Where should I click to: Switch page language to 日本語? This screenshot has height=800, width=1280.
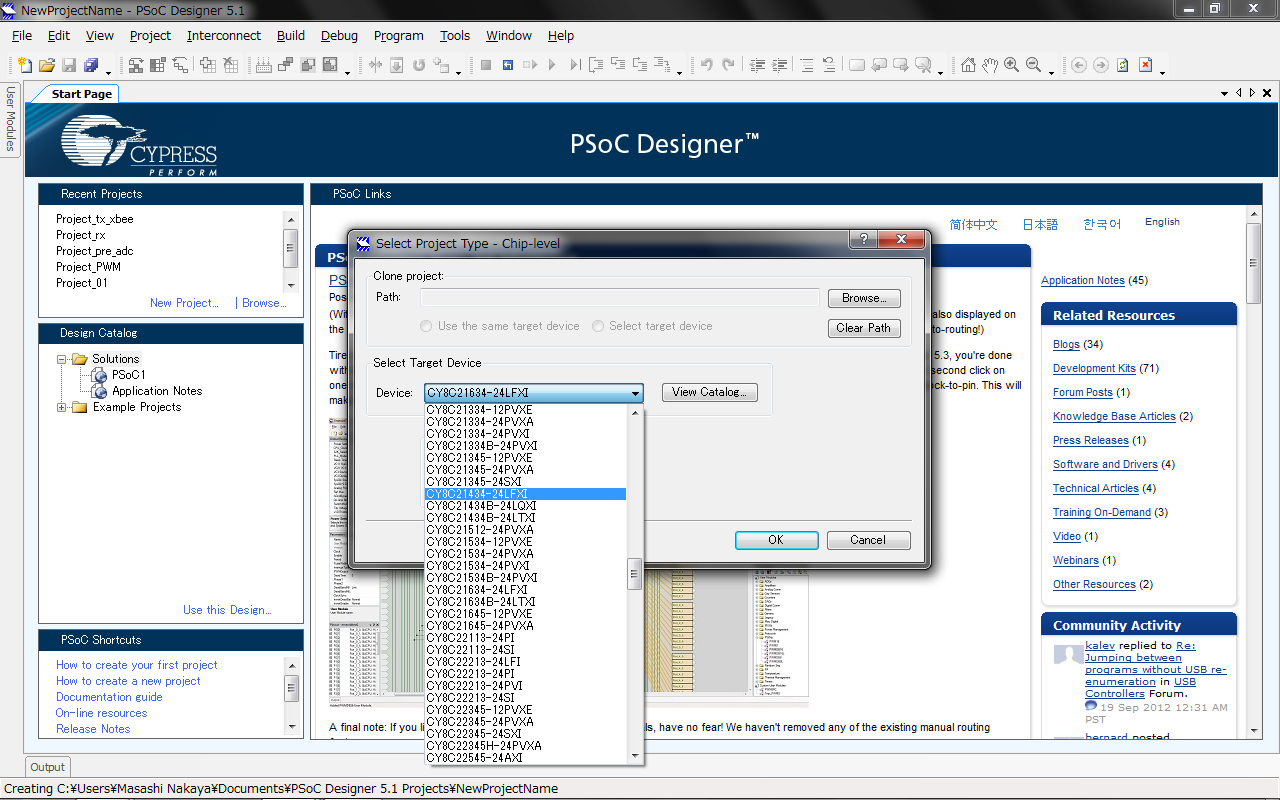[x=1040, y=224]
